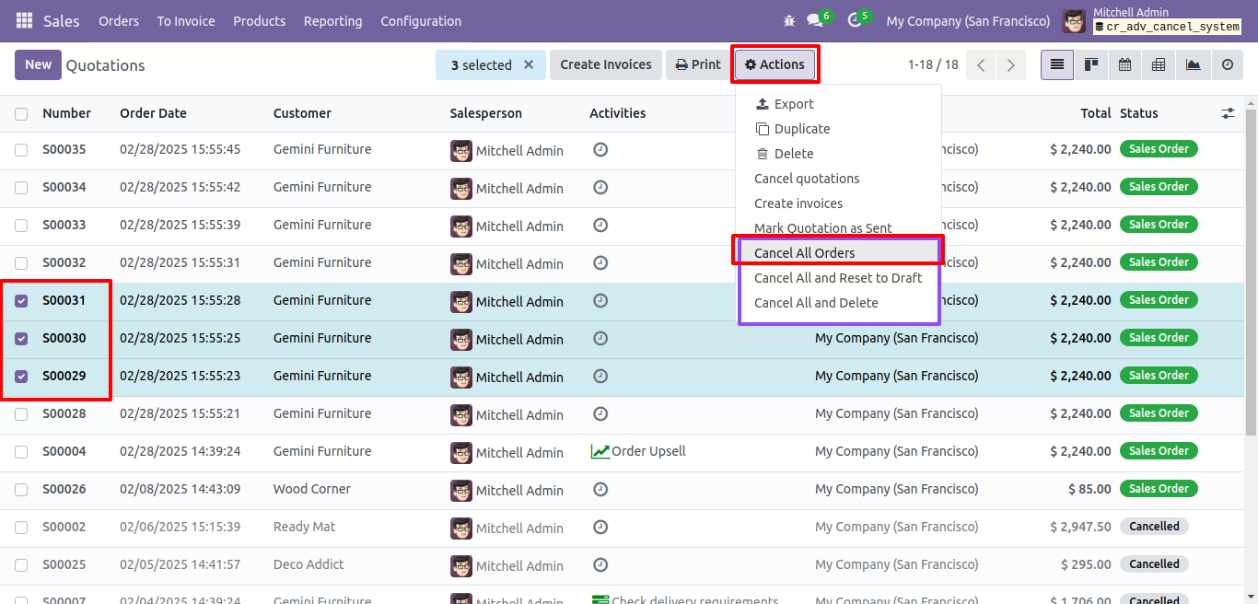Click the Create Invoices button
Viewport: 1258px width, 604px height.
pos(605,65)
